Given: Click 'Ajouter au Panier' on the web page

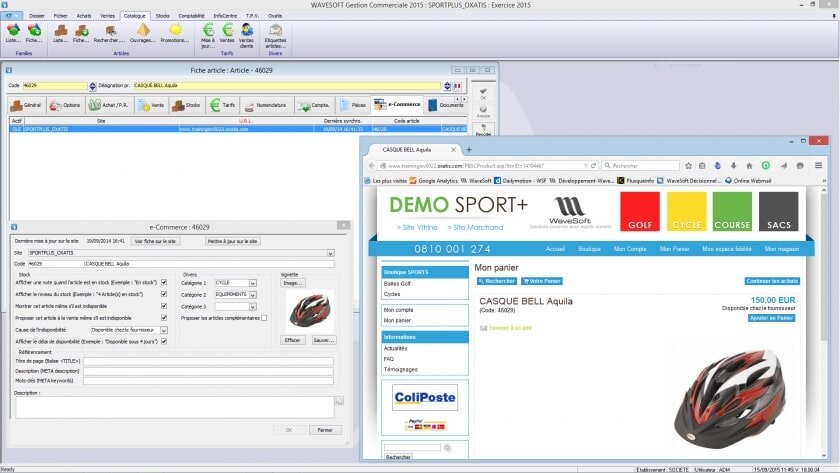Looking at the screenshot, I should pyautogui.click(x=771, y=317).
